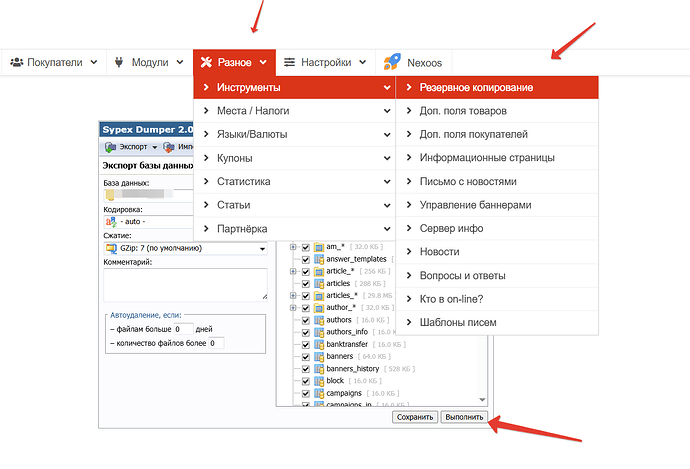The width and height of the screenshot is (690, 469).
Task: Click the authors table icon
Action: tap(319, 320)
